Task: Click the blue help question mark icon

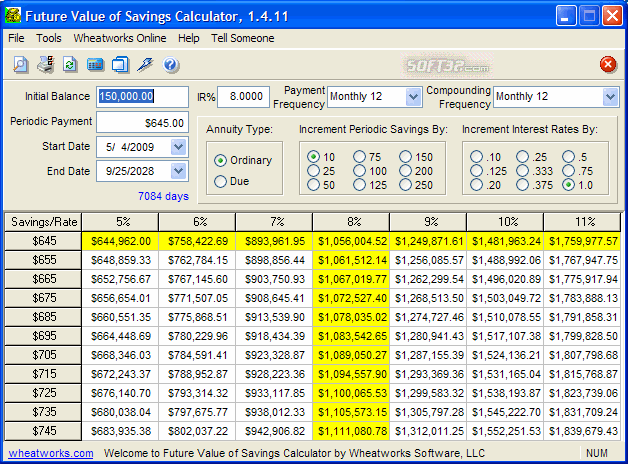Action: tap(171, 64)
